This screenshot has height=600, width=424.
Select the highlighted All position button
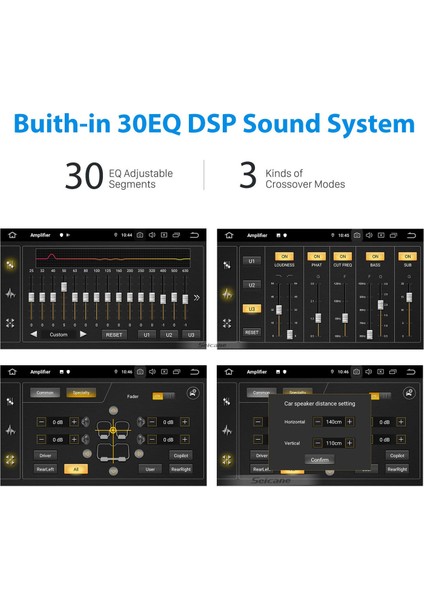tap(76, 469)
